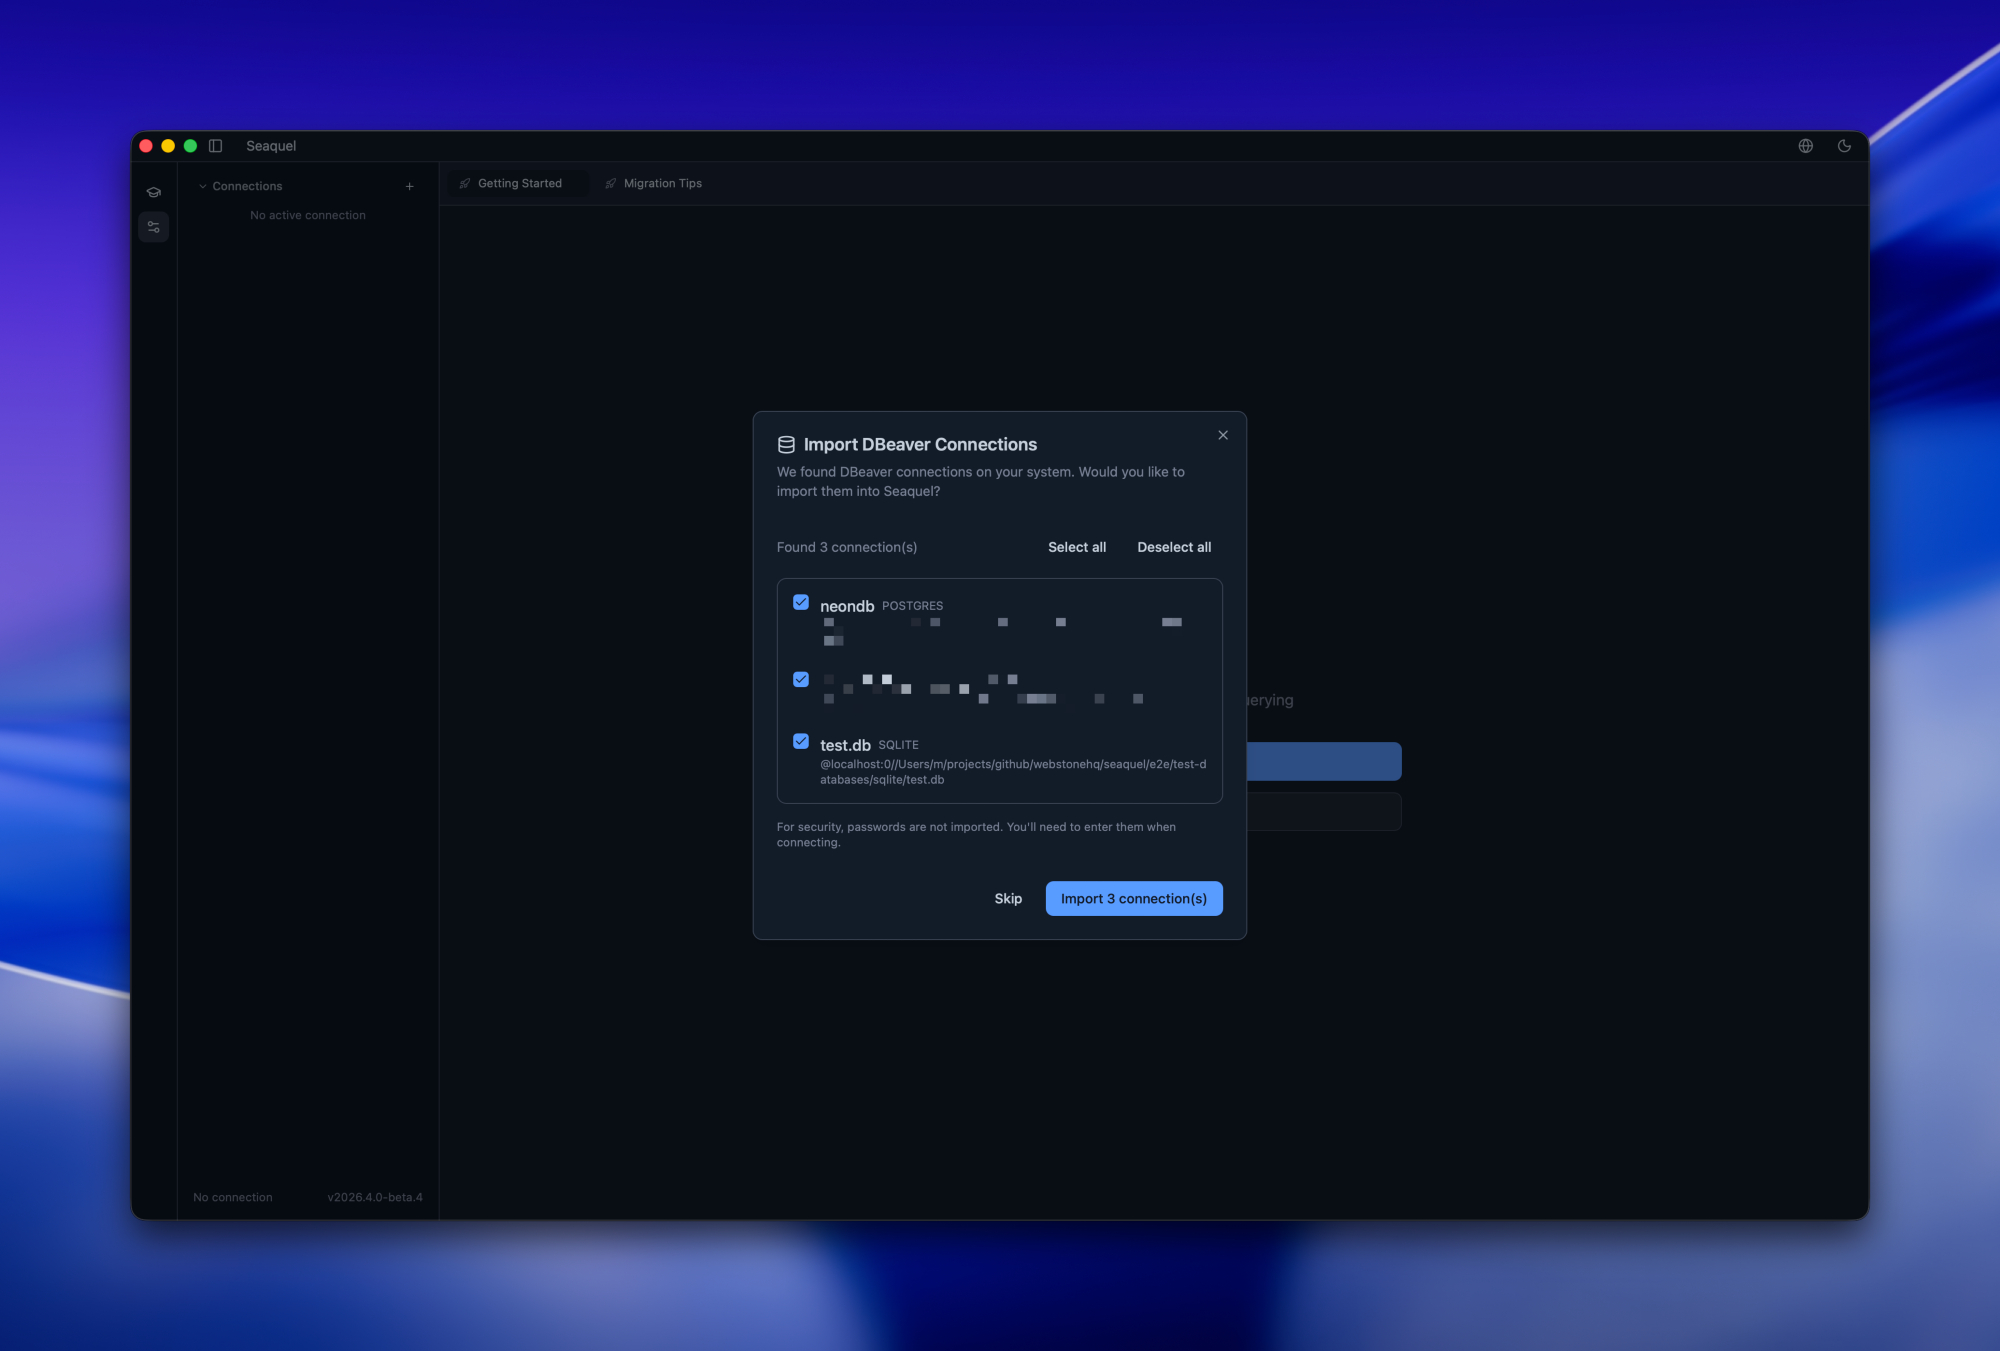Toggle the second blurred connection checkbox
Screen dimensions: 2000x1351
pos(801,679)
